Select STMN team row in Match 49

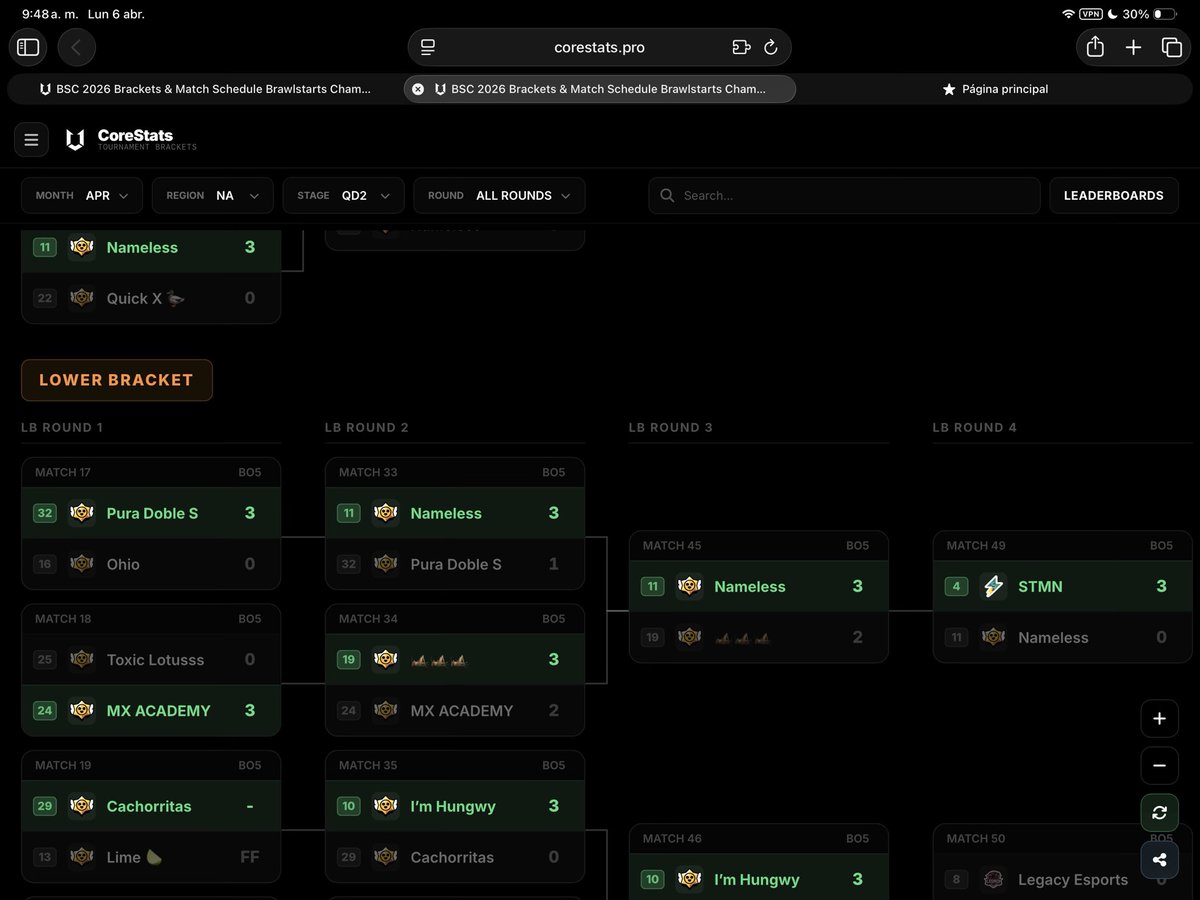pyautogui.click(x=1062, y=586)
